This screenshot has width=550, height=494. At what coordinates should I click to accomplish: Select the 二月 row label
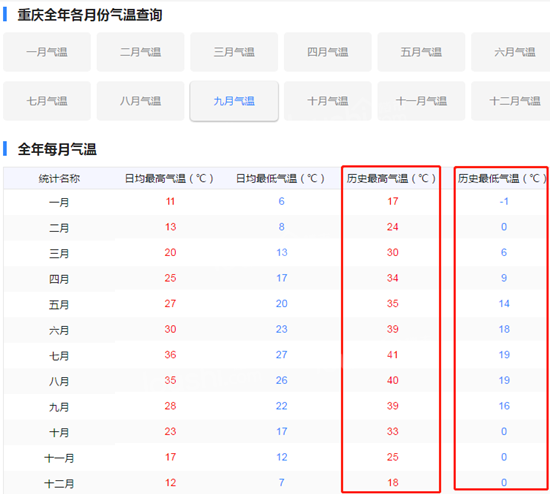click(59, 228)
